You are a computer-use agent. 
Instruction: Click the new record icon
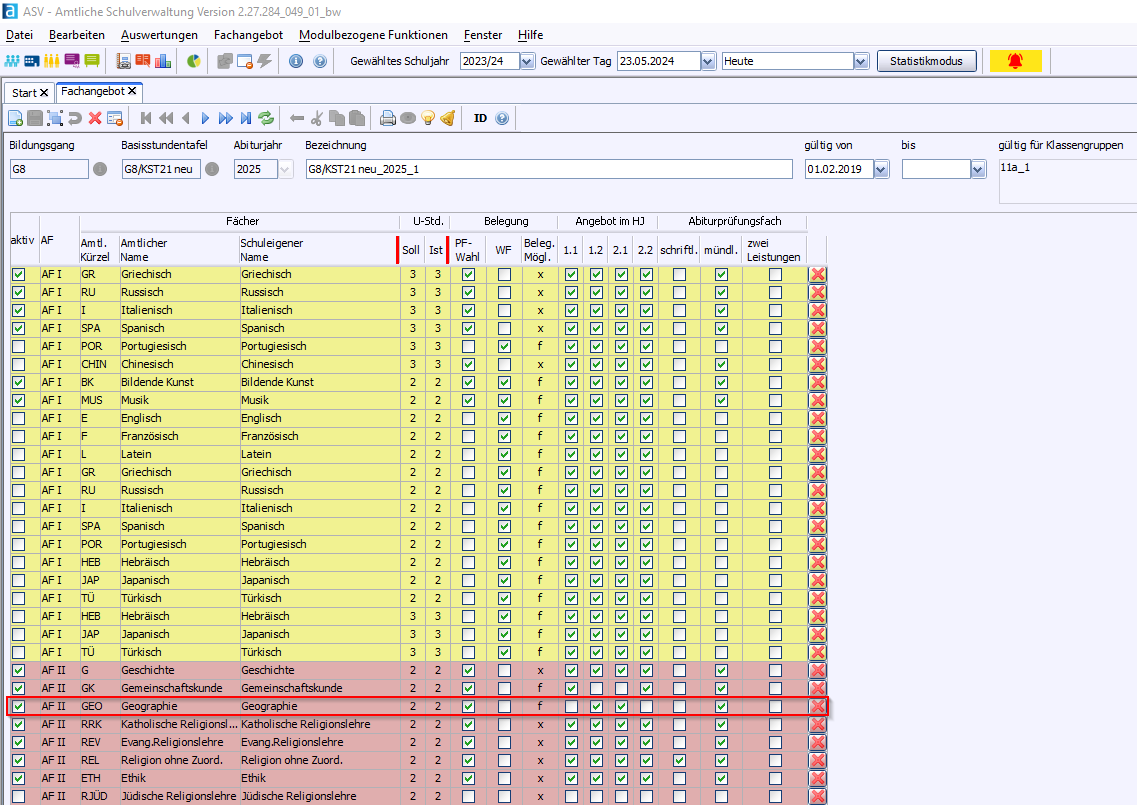[15, 118]
